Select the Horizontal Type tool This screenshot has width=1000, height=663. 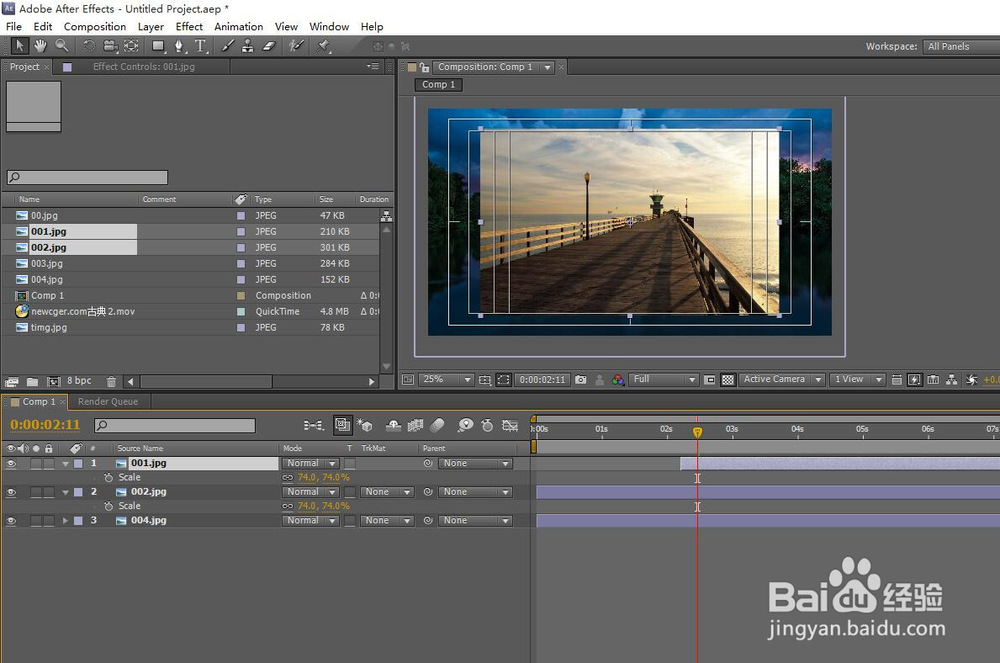coord(200,46)
